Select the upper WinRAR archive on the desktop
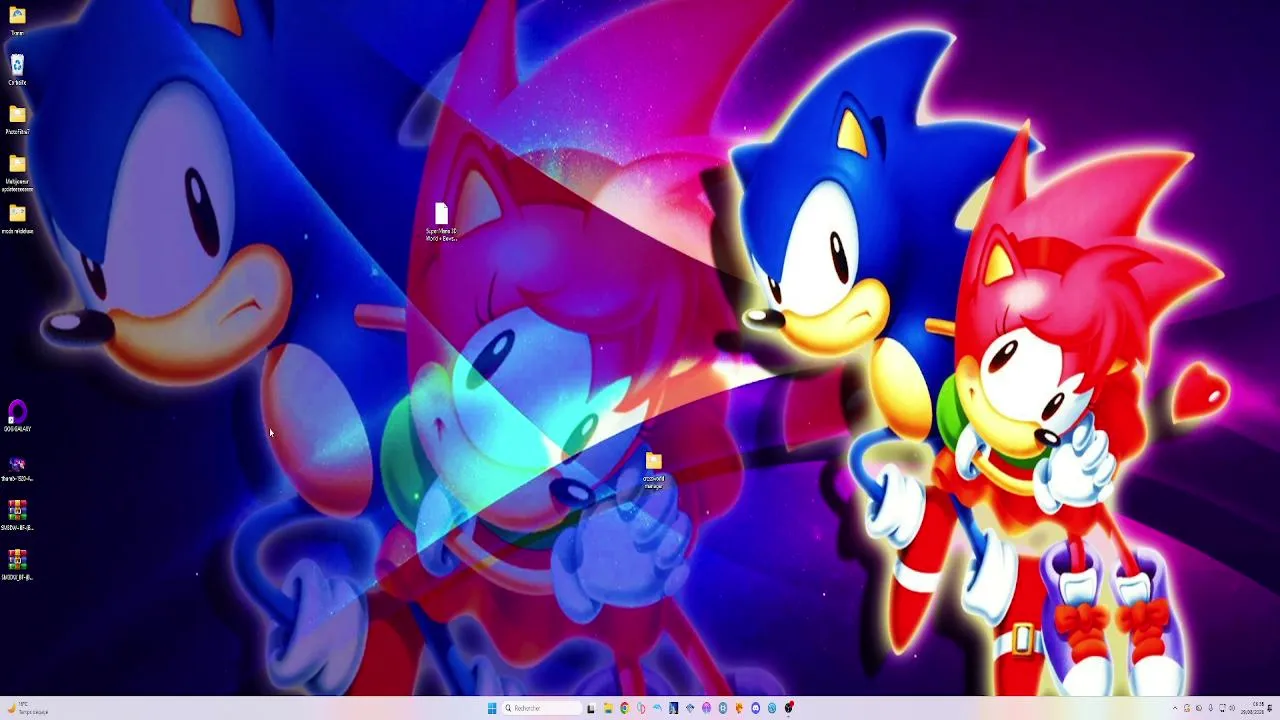The image size is (1280, 720). point(17,516)
